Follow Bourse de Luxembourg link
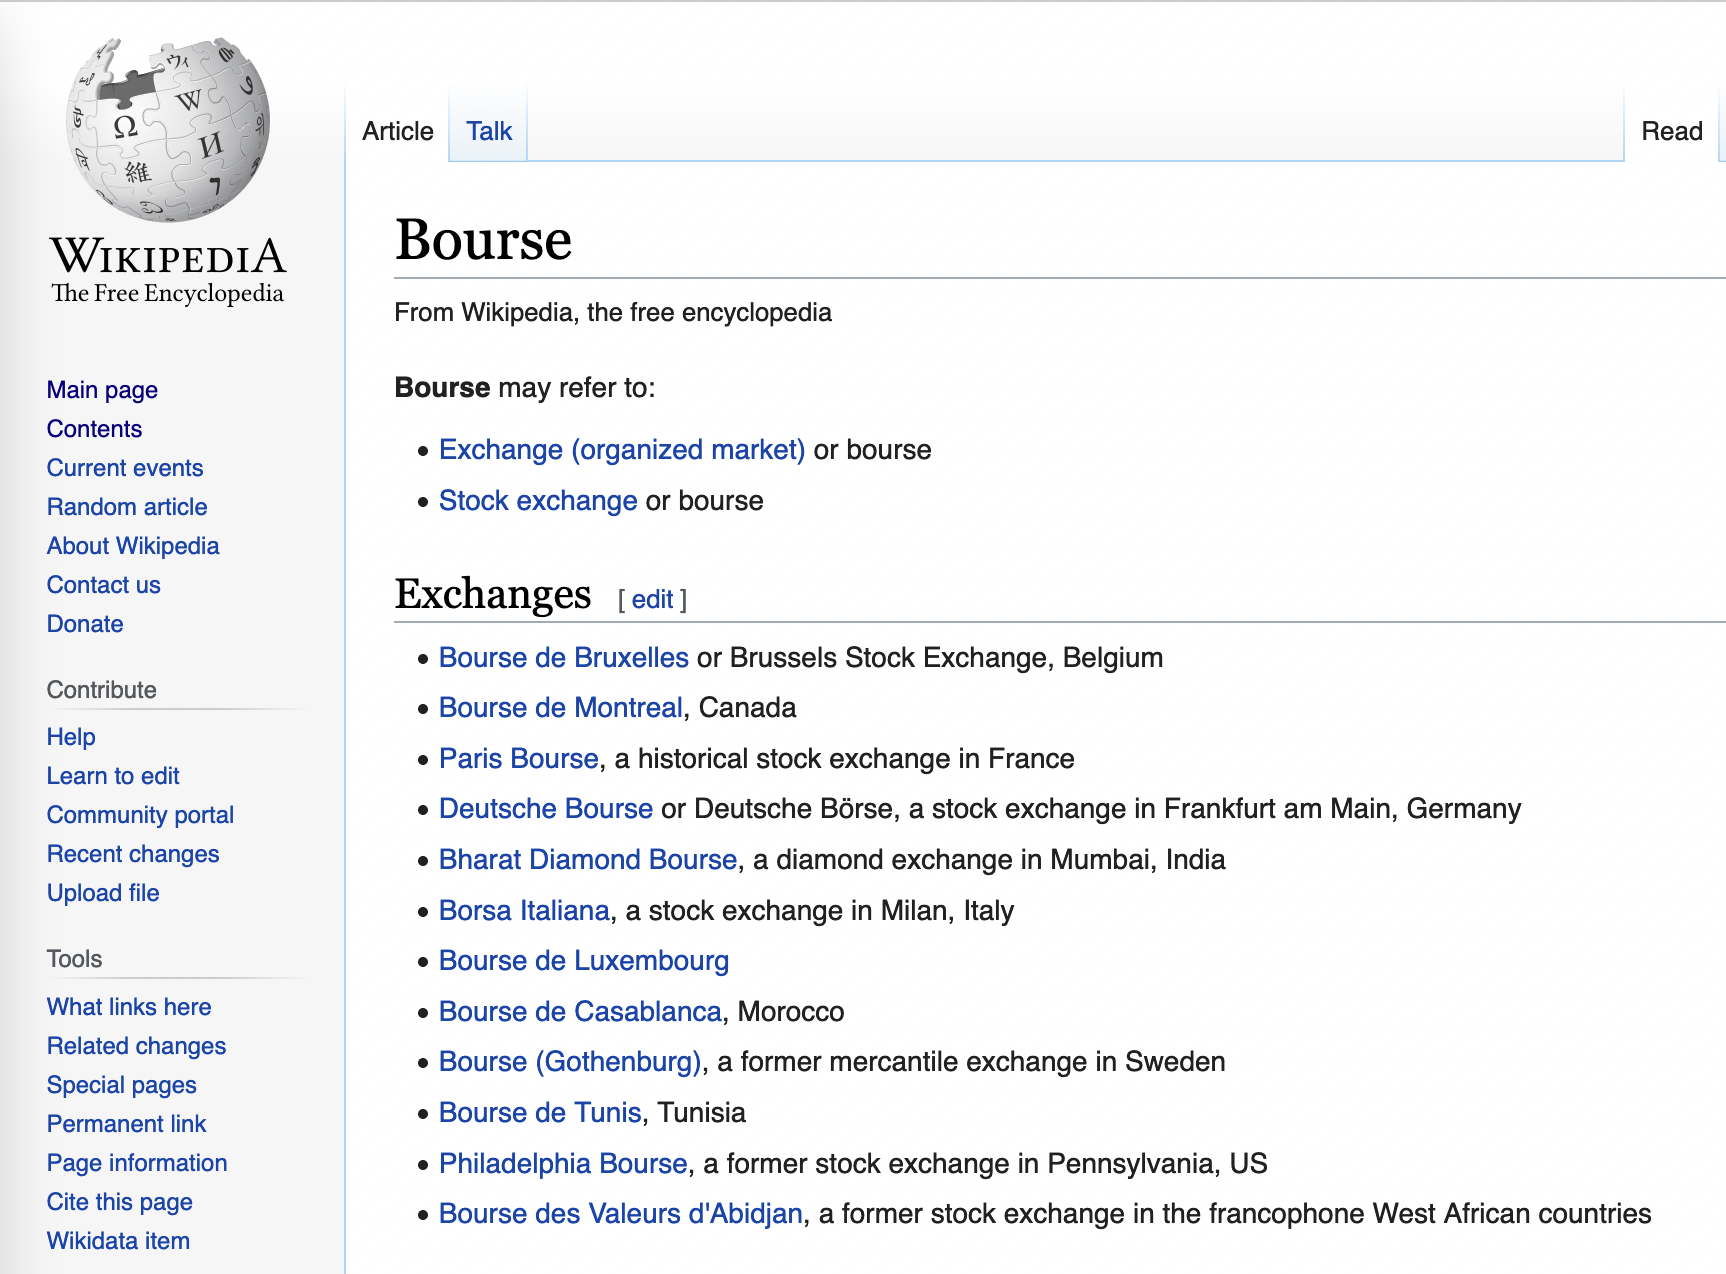Screen dimensions: 1726x1274 (584, 961)
